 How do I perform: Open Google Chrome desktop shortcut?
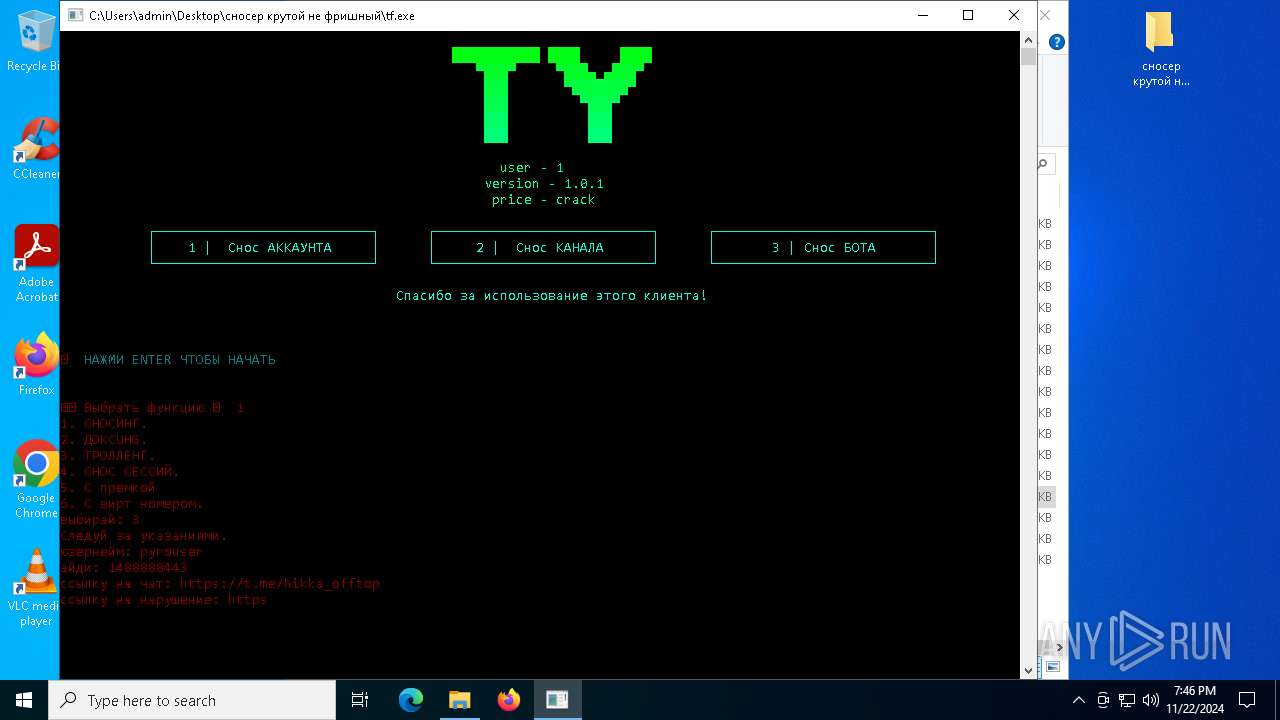pyautogui.click(x=37, y=479)
